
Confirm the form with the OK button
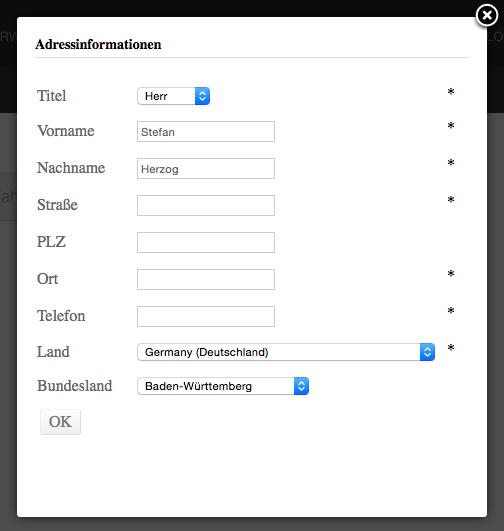click(60, 422)
